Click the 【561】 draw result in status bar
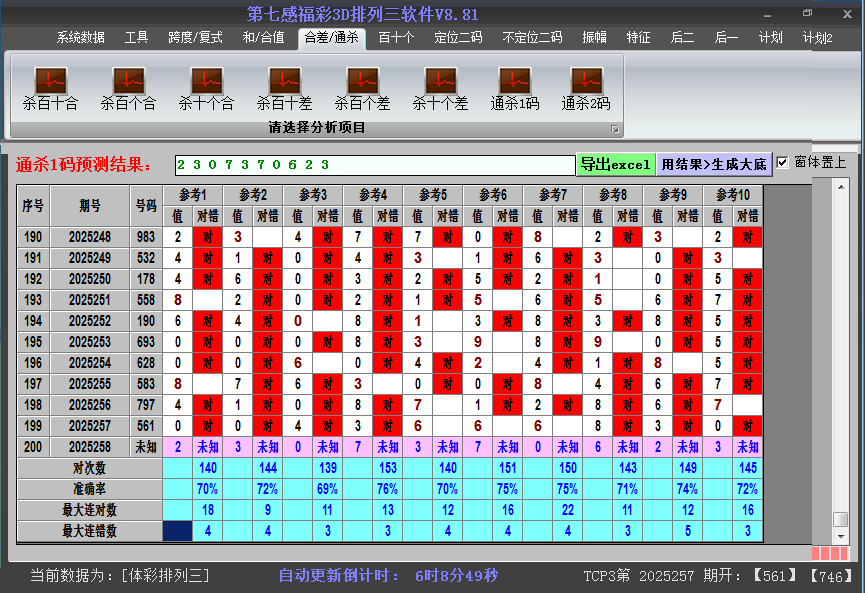 pos(775,576)
